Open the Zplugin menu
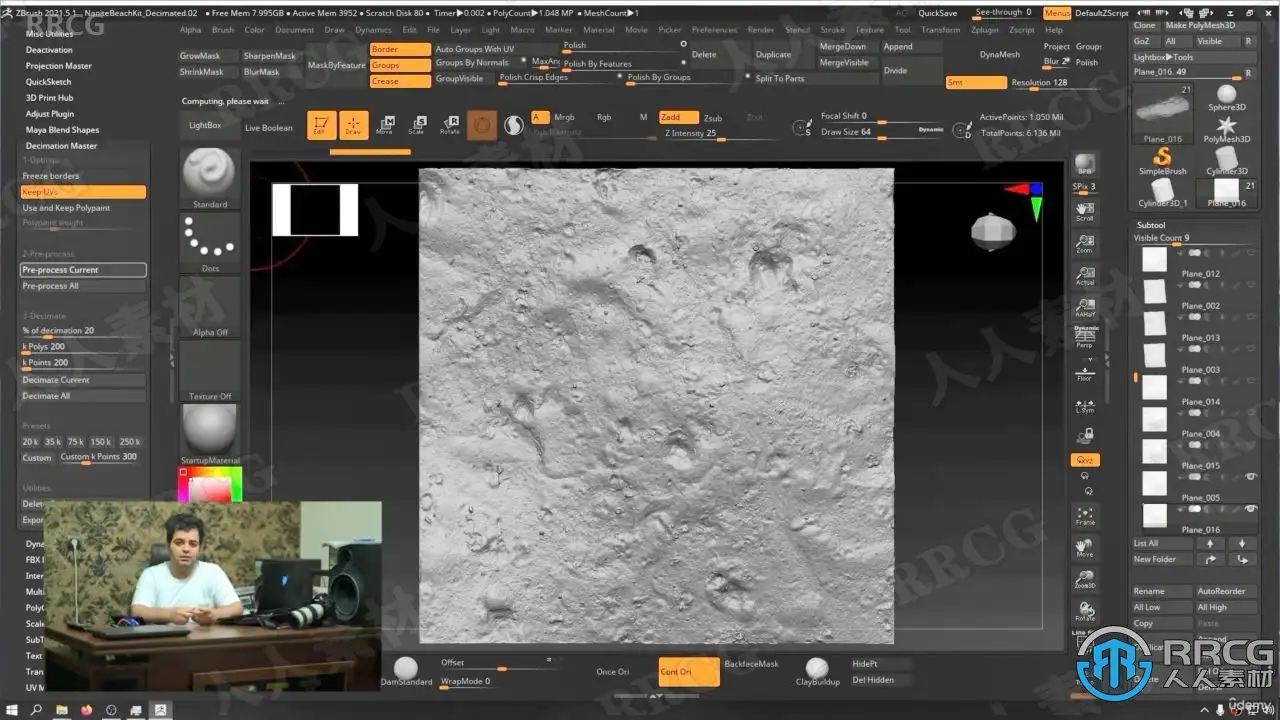The width and height of the screenshot is (1280, 720). pyautogui.click(x=984, y=30)
